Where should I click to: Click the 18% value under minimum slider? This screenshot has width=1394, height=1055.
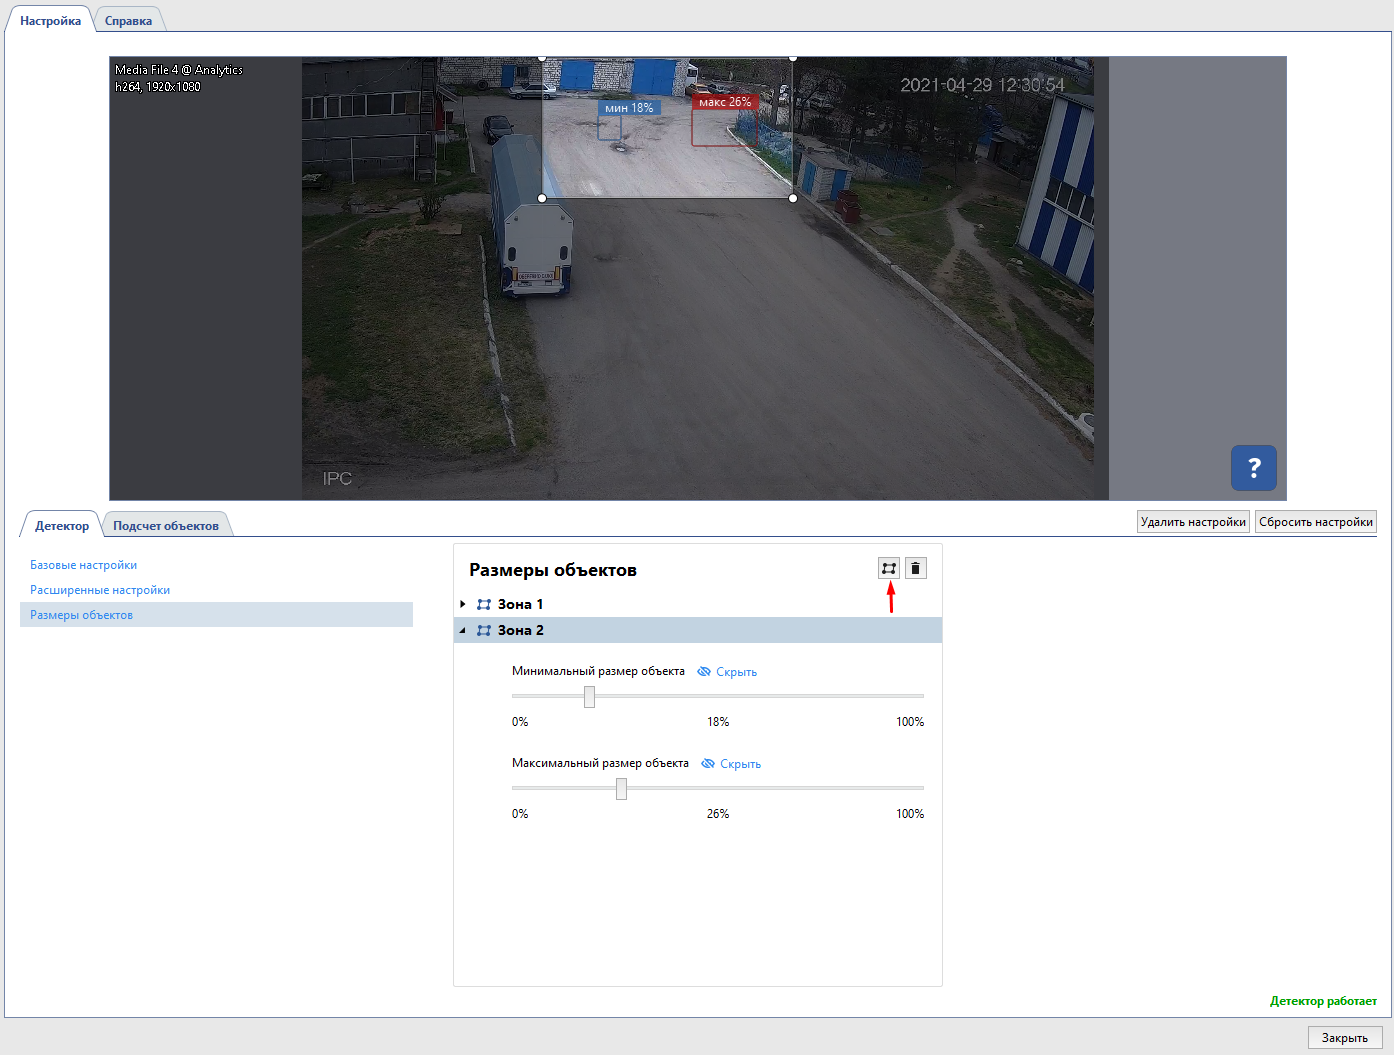tap(718, 722)
